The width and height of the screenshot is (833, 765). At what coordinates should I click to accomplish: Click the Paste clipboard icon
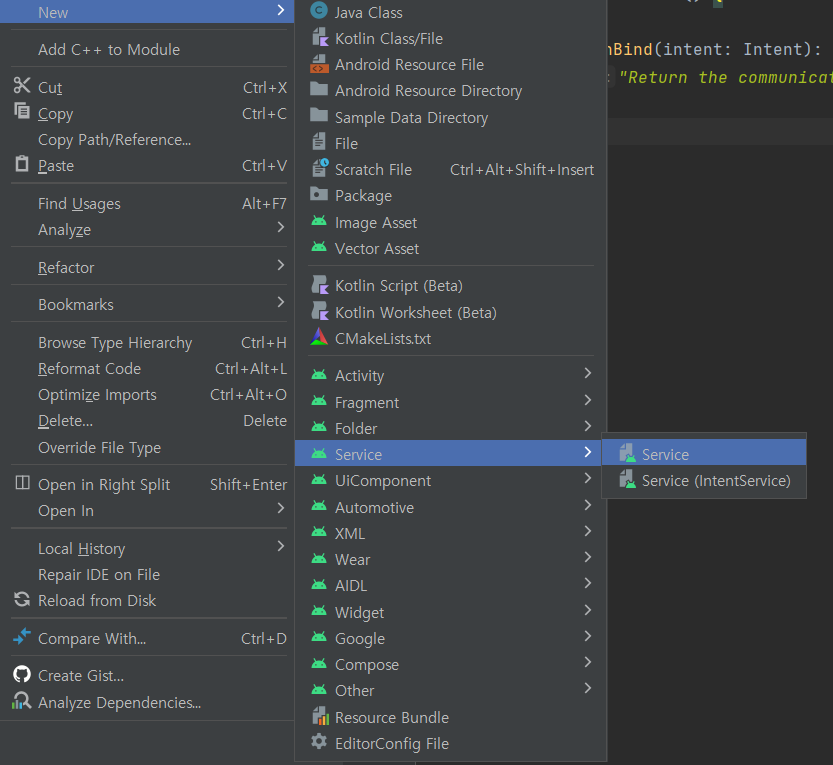22,164
